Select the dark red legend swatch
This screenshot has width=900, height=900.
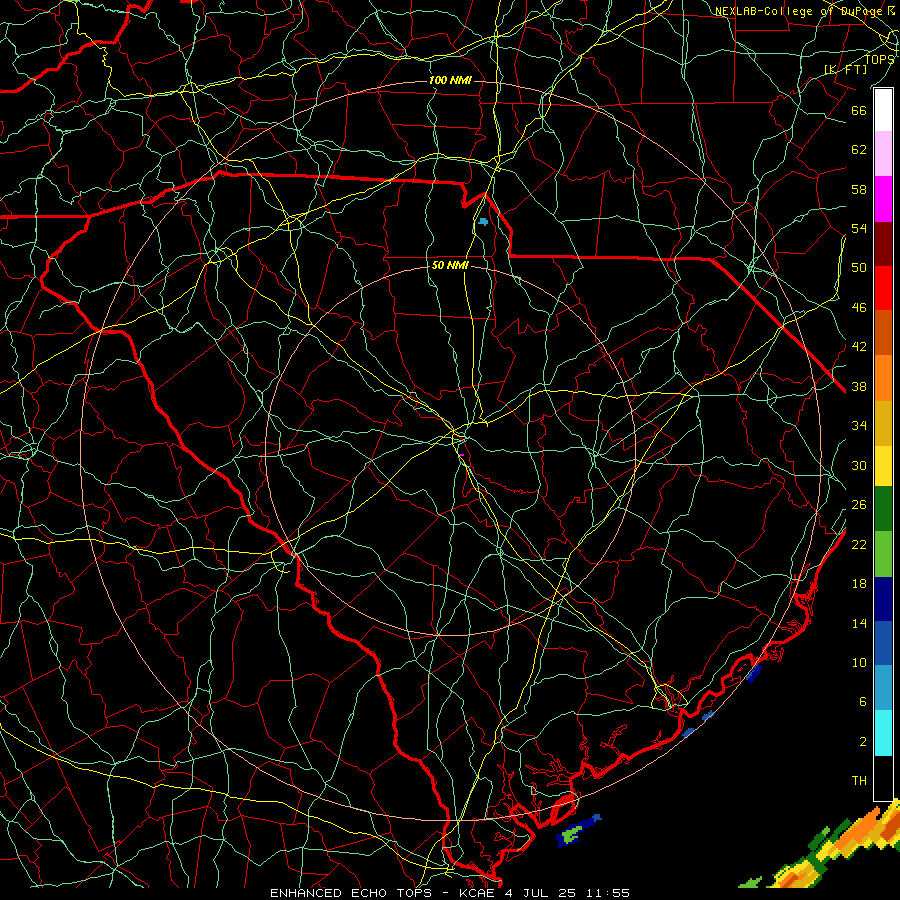click(883, 243)
